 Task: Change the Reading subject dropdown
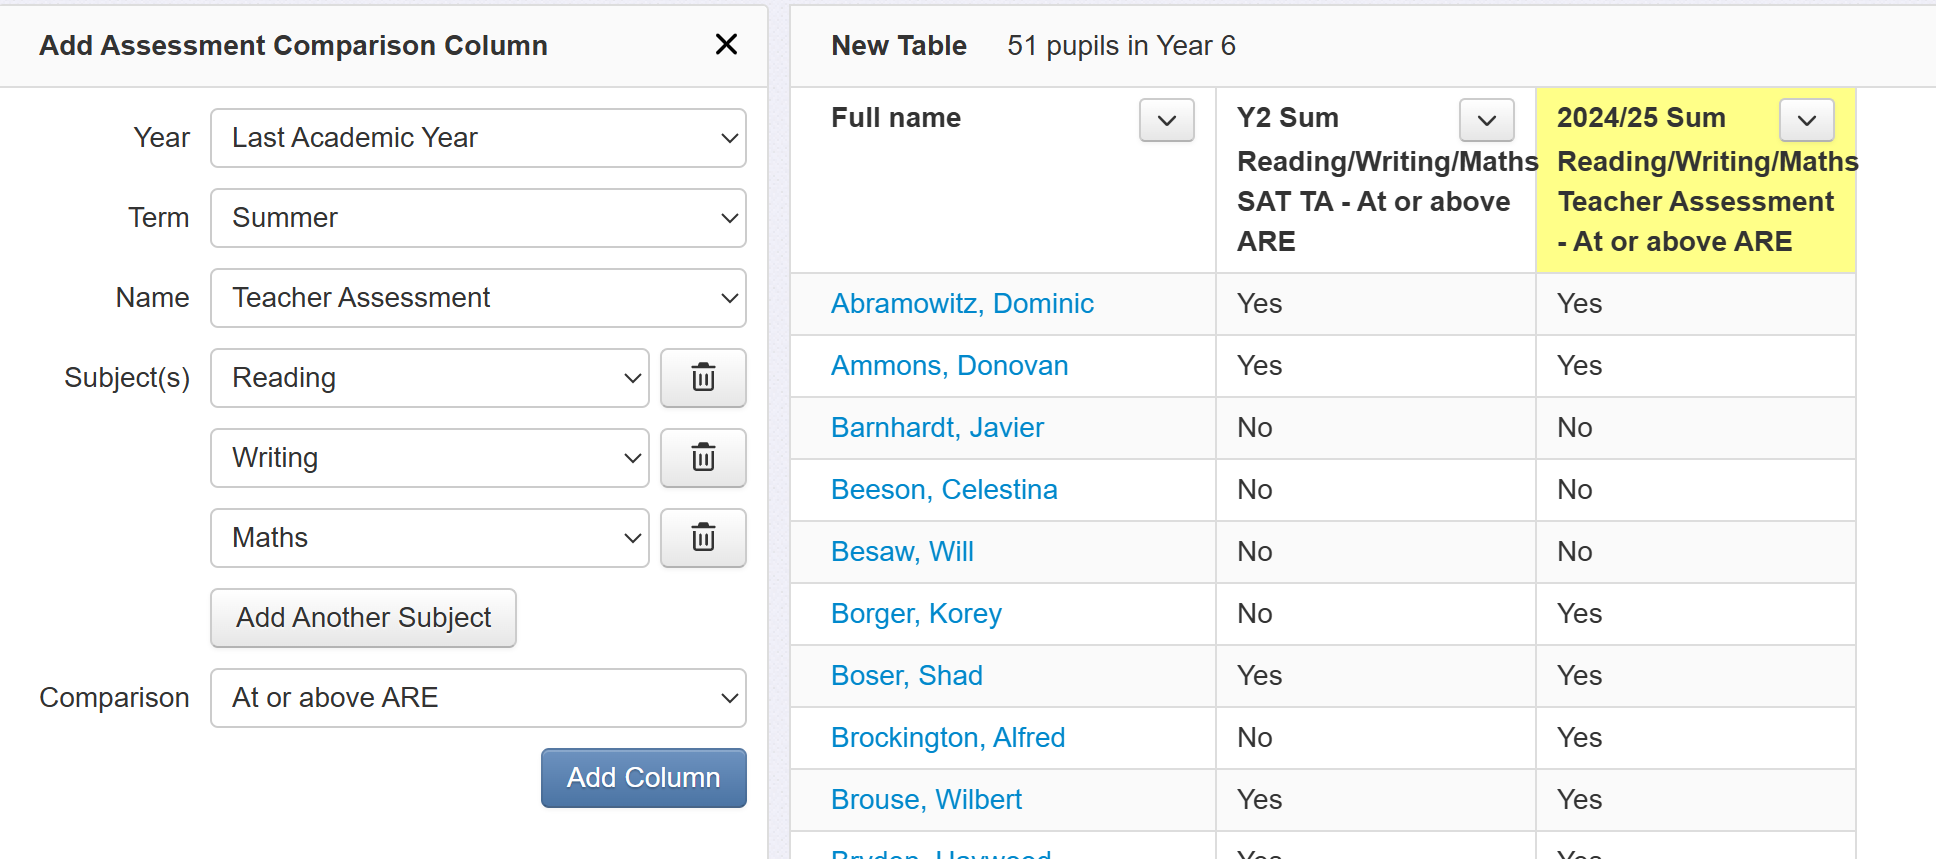click(x=429, y=378)
